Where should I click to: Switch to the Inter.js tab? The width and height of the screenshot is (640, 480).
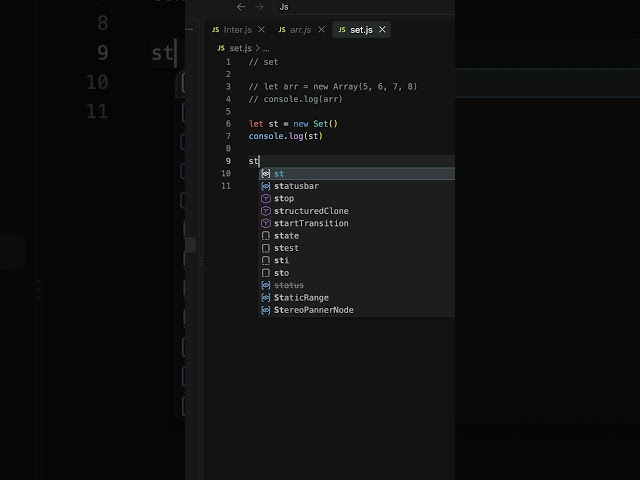click(238, 30)
